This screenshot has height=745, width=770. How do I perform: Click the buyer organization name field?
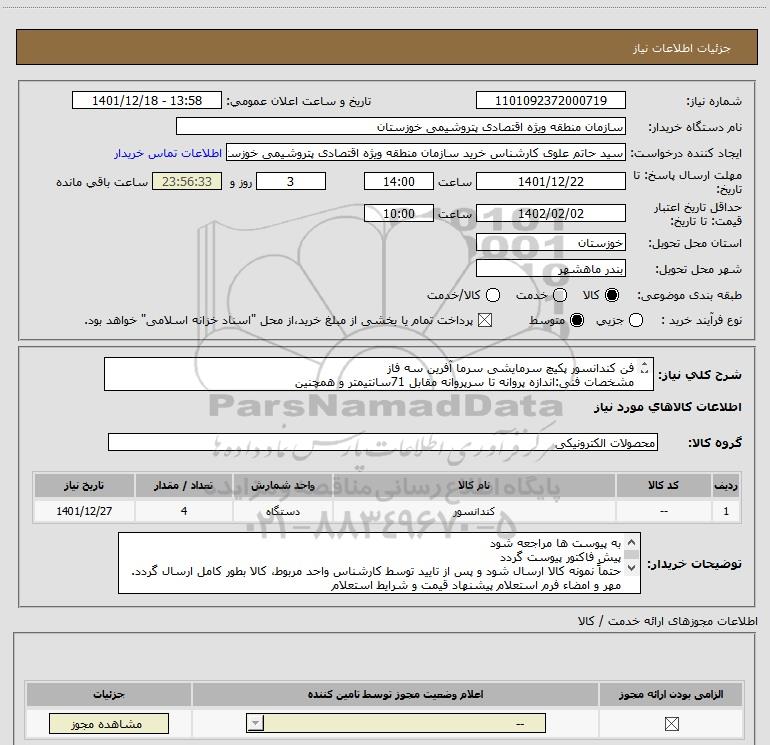401,126
